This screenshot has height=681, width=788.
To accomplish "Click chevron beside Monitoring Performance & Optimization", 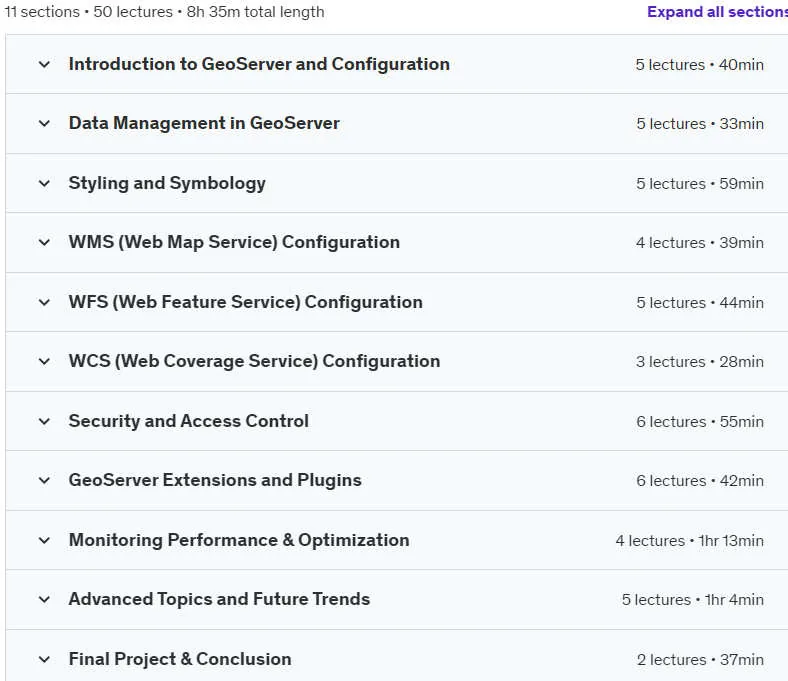I will click(x=44, y=540).
